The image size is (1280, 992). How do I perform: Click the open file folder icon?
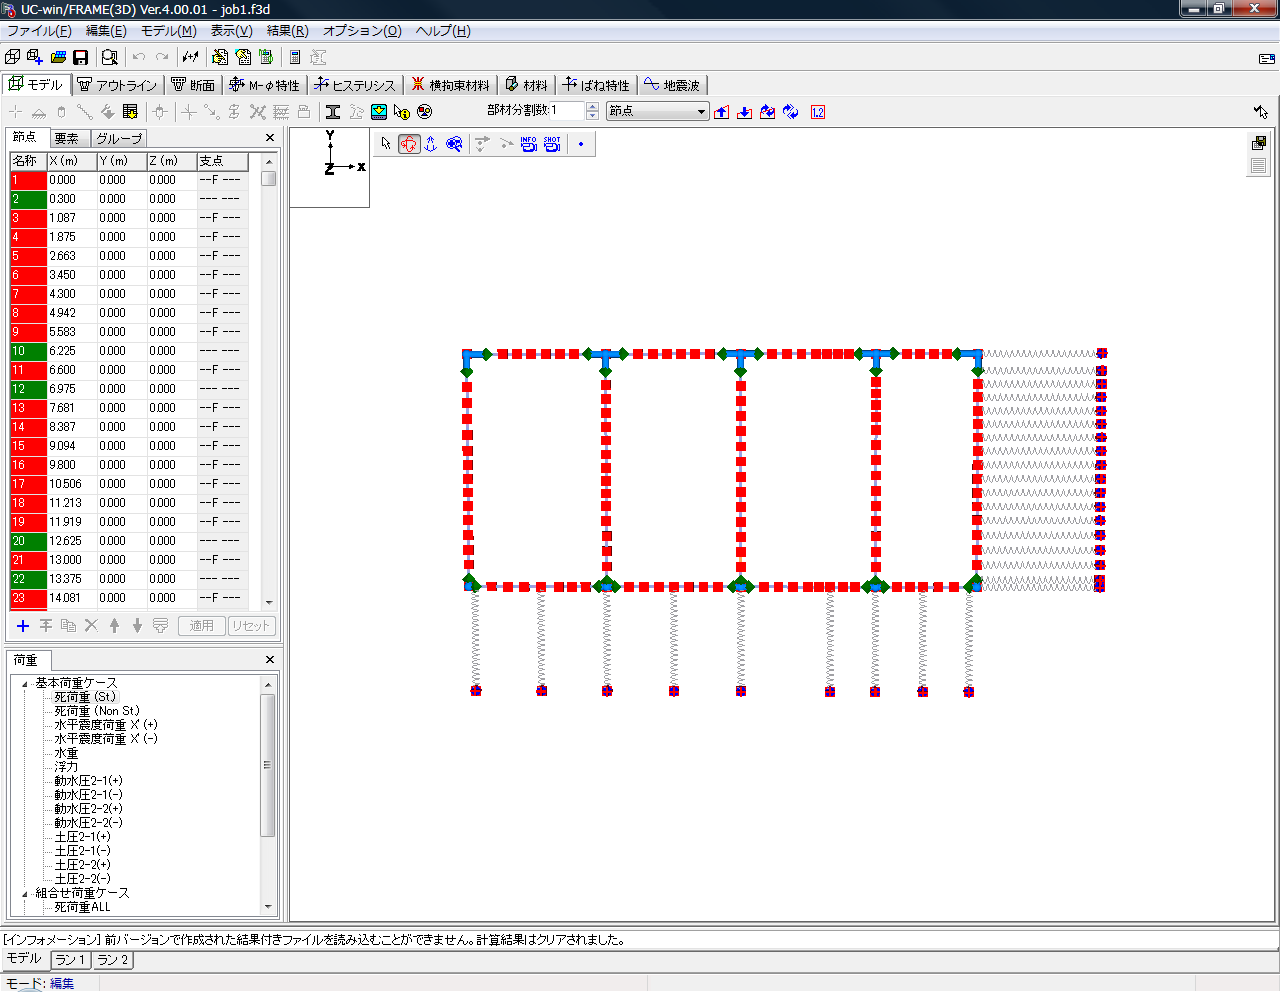(x=58, y=58)
